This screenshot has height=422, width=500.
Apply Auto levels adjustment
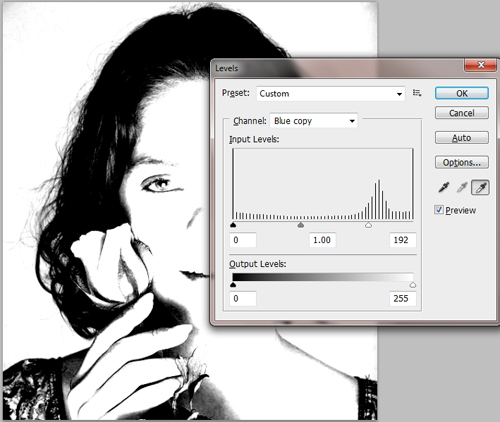click(462, 138)
